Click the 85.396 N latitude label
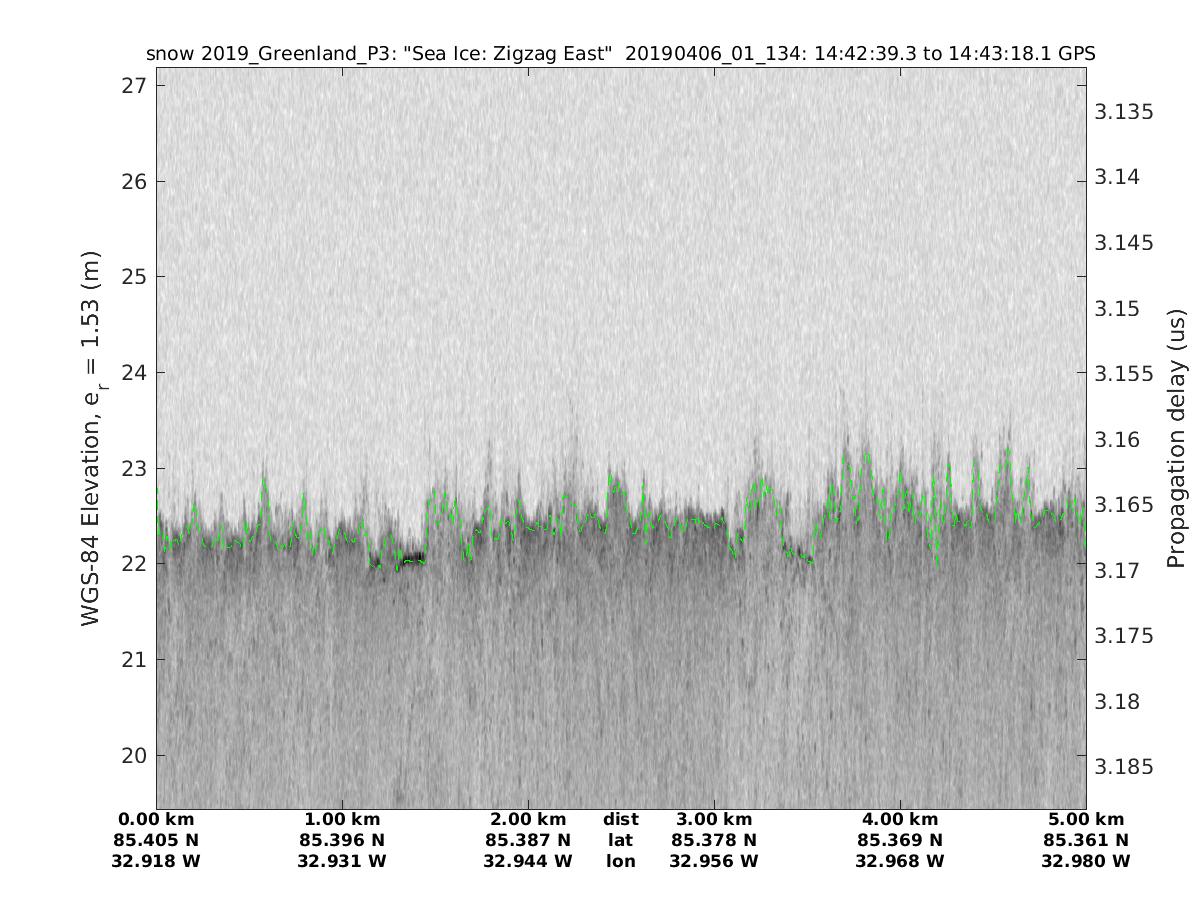Screen dimensions: 1200x900 (x=342, y=840)
